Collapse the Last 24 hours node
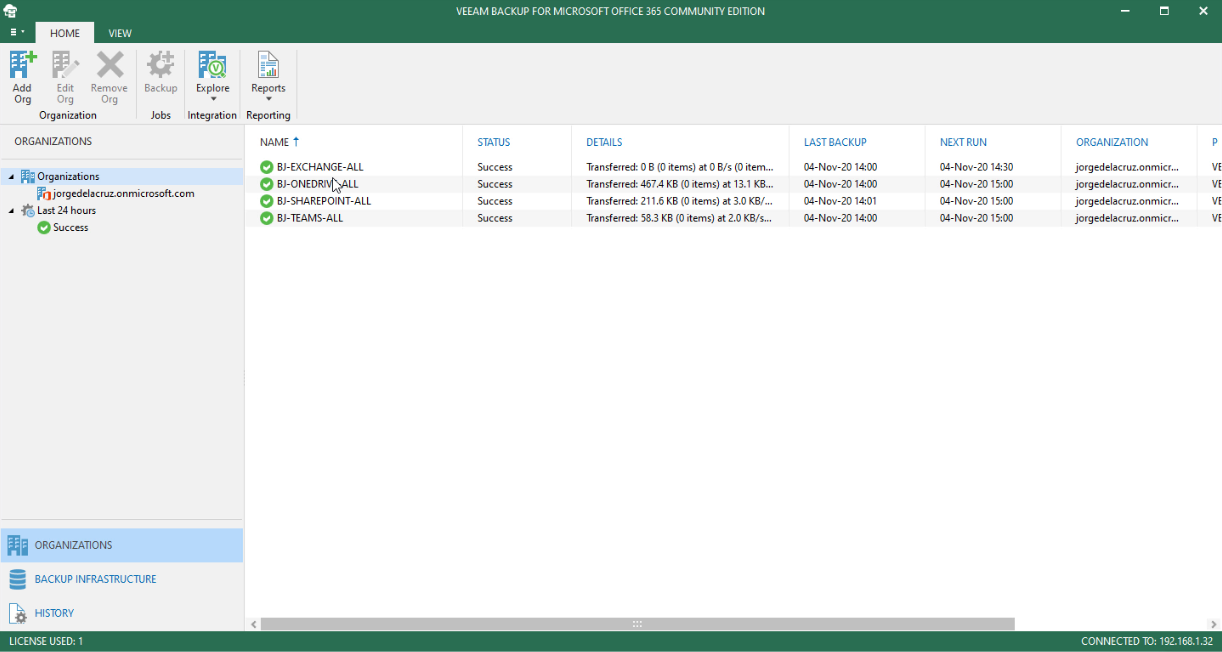Screen dimensions: 1222x652 click(12, 211)
